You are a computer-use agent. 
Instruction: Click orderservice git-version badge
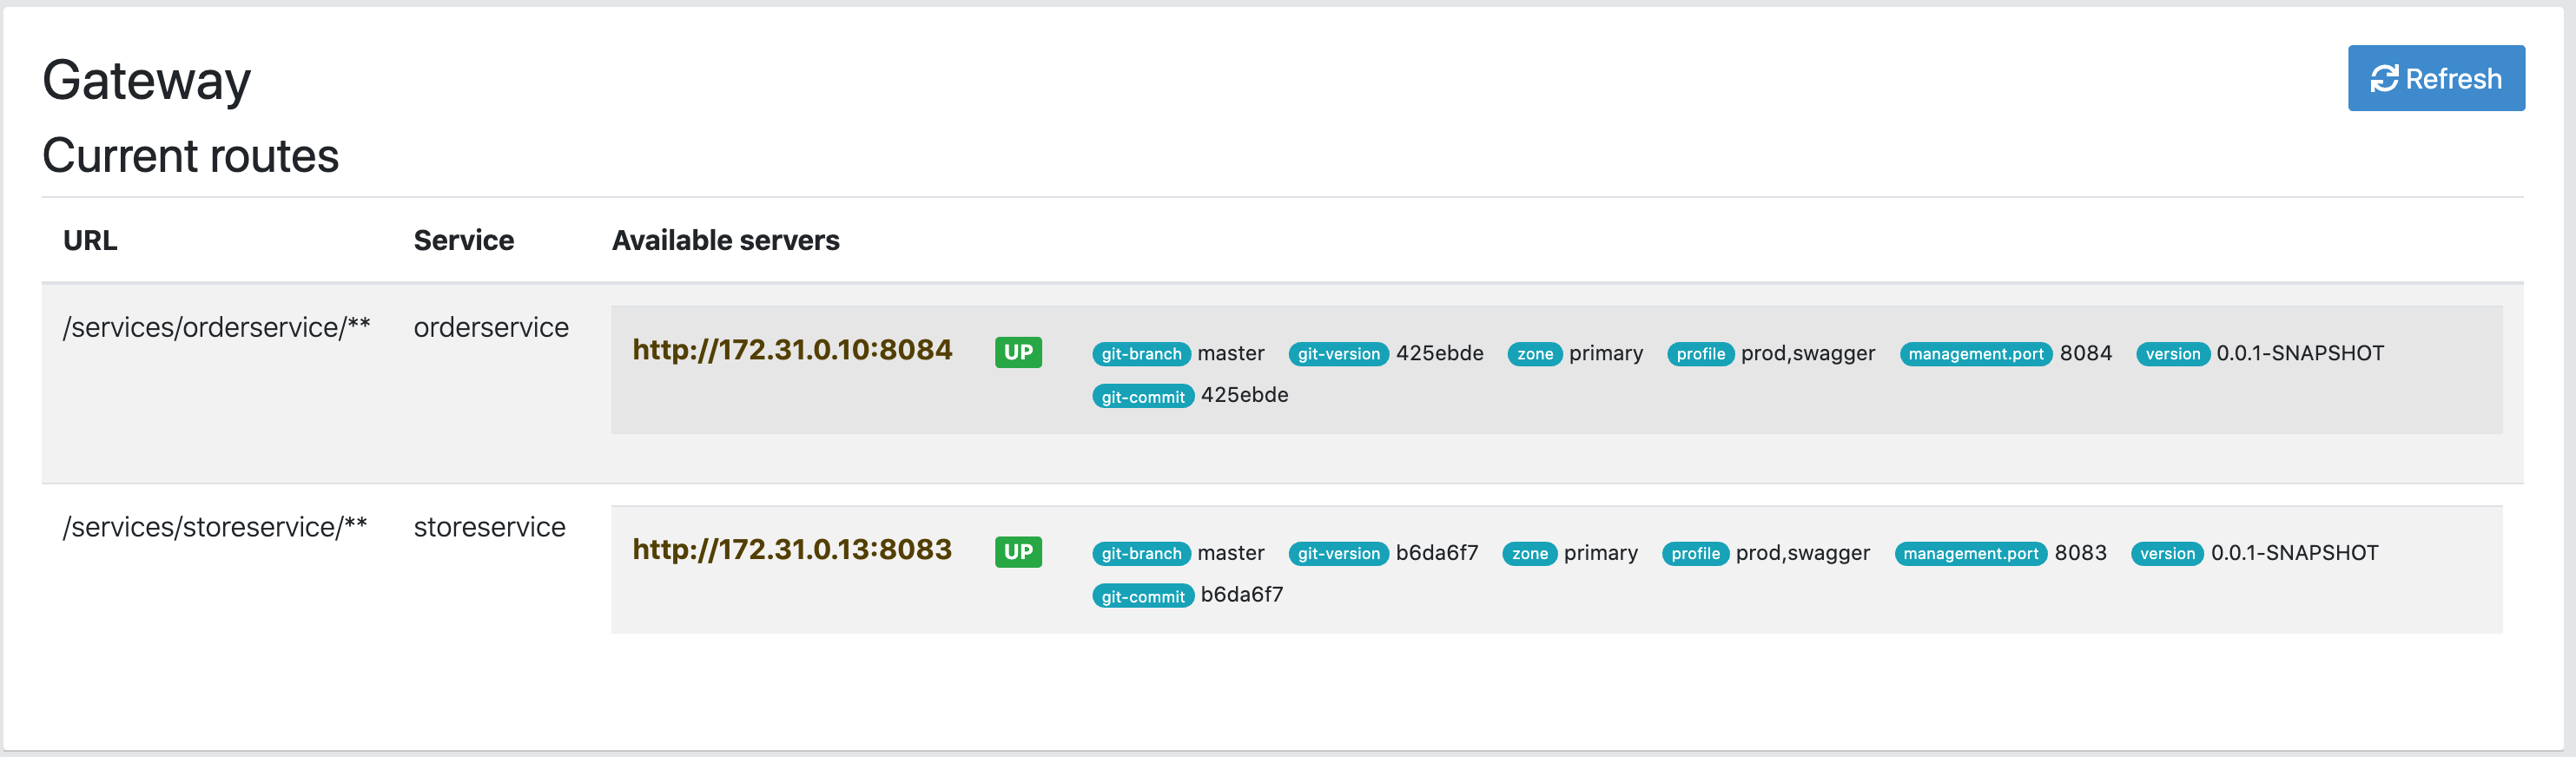point(1338,354)
